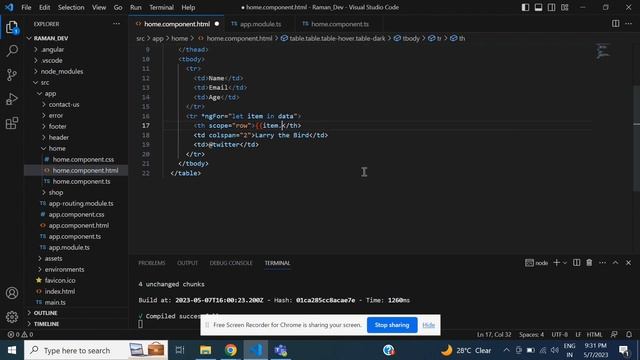Open the Terminal menu
Screen dimensions: 640x360
pos(161,7)
